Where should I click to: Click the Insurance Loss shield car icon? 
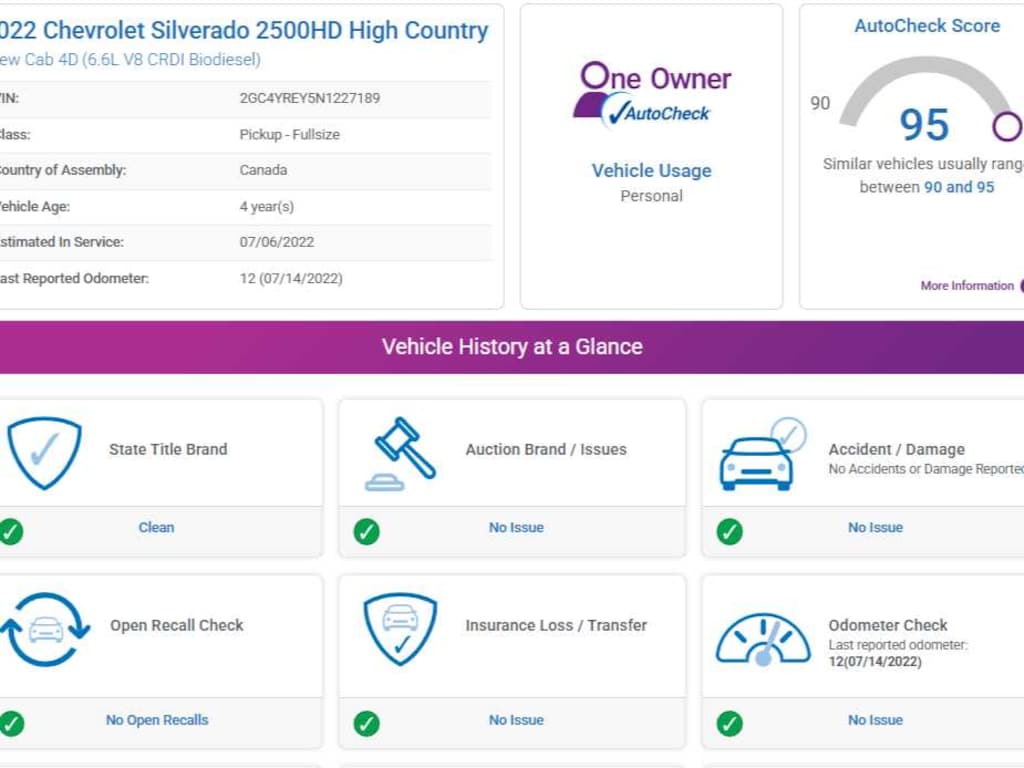pos(400,629)
